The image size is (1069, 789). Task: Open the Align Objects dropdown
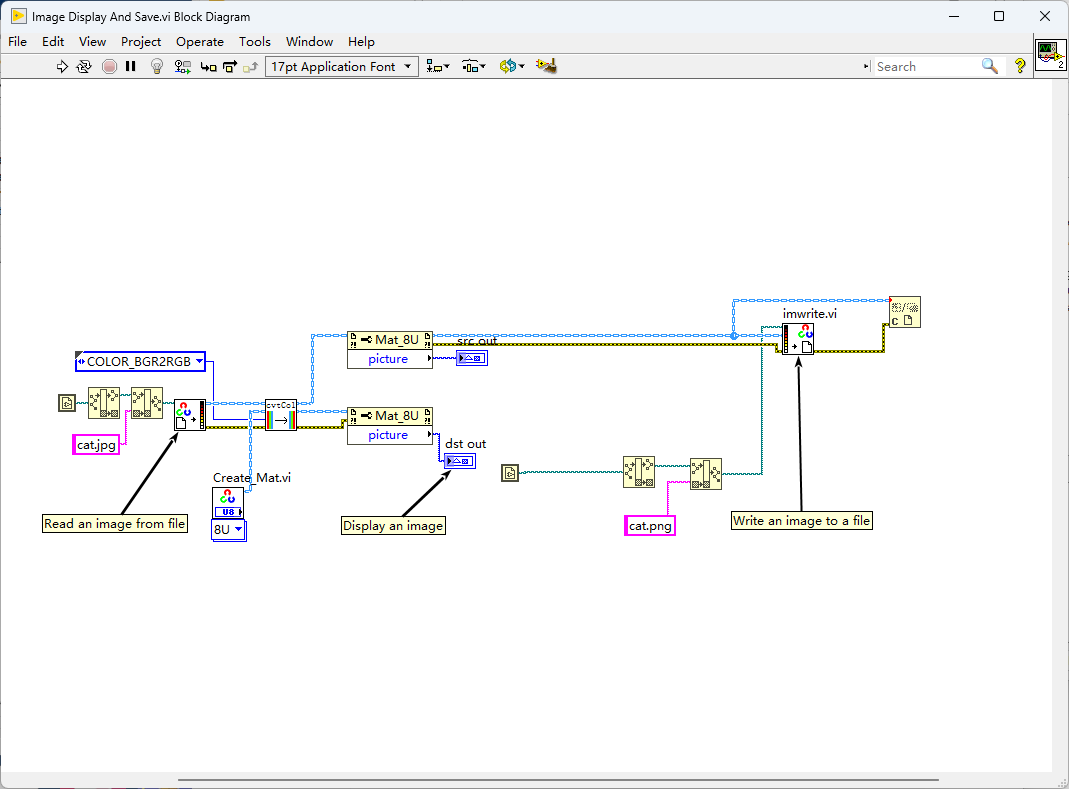(438, 66)
